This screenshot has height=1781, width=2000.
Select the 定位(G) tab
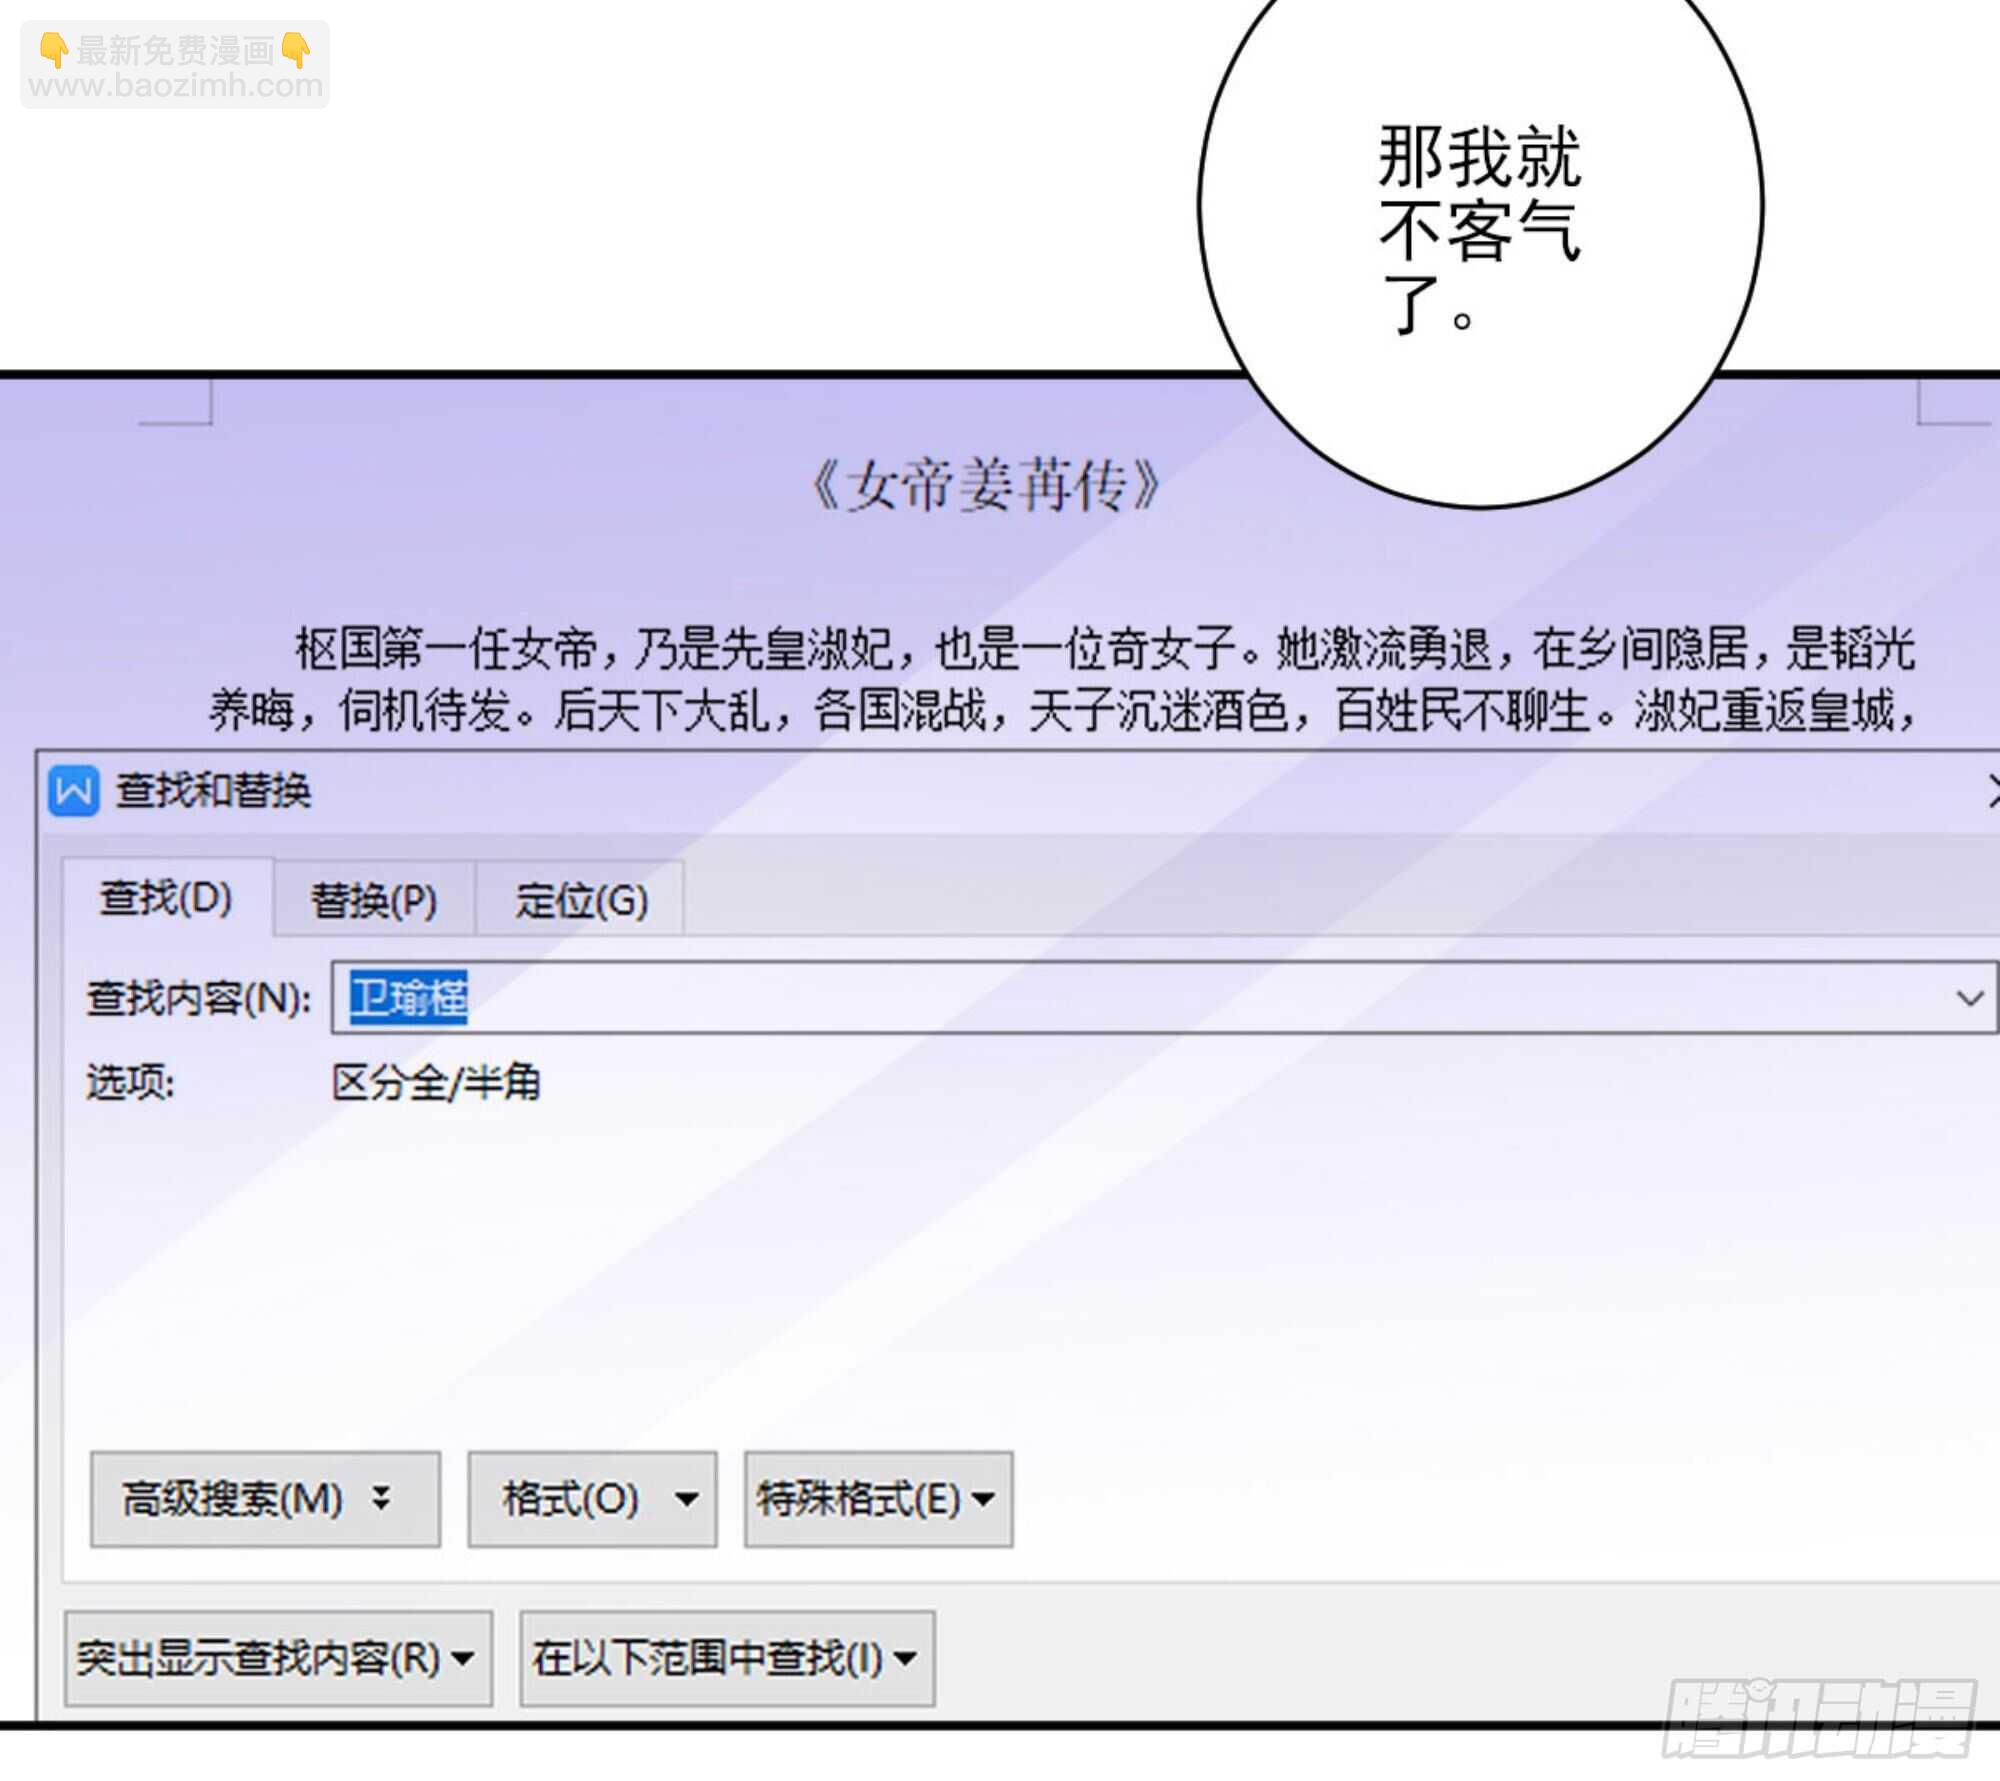581,900
